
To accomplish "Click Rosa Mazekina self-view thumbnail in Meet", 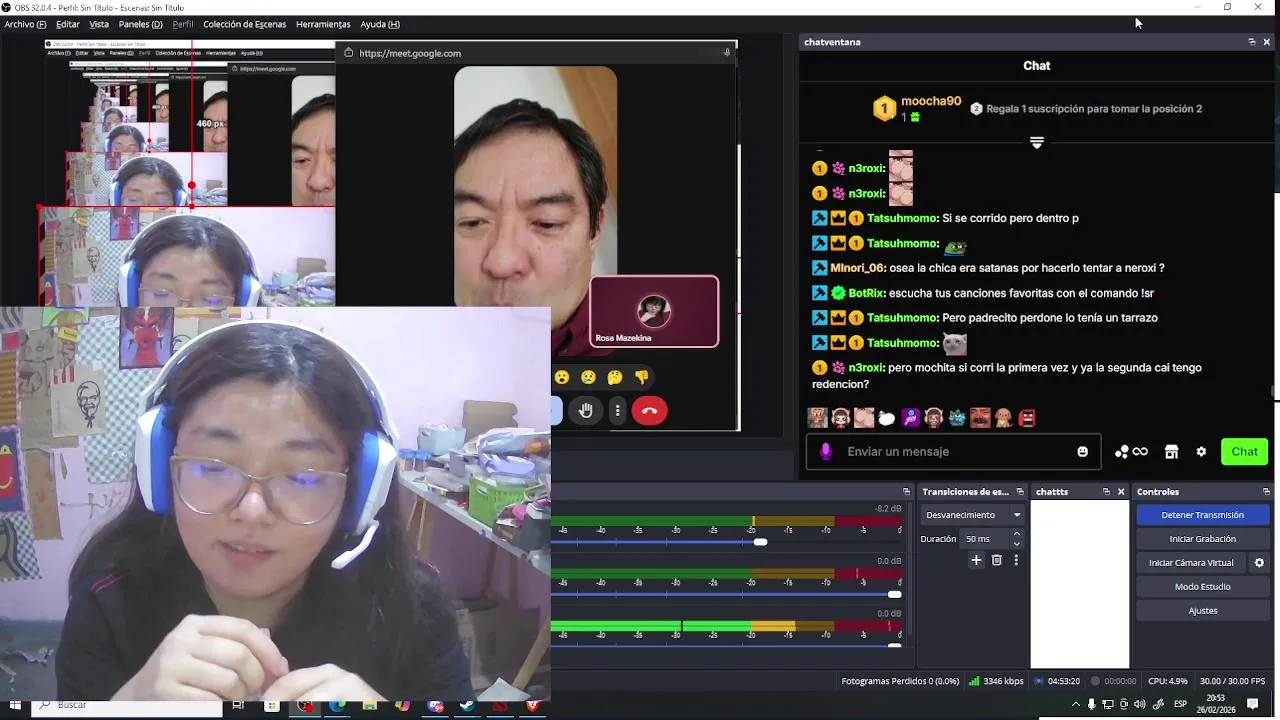I will pos(654,311).
